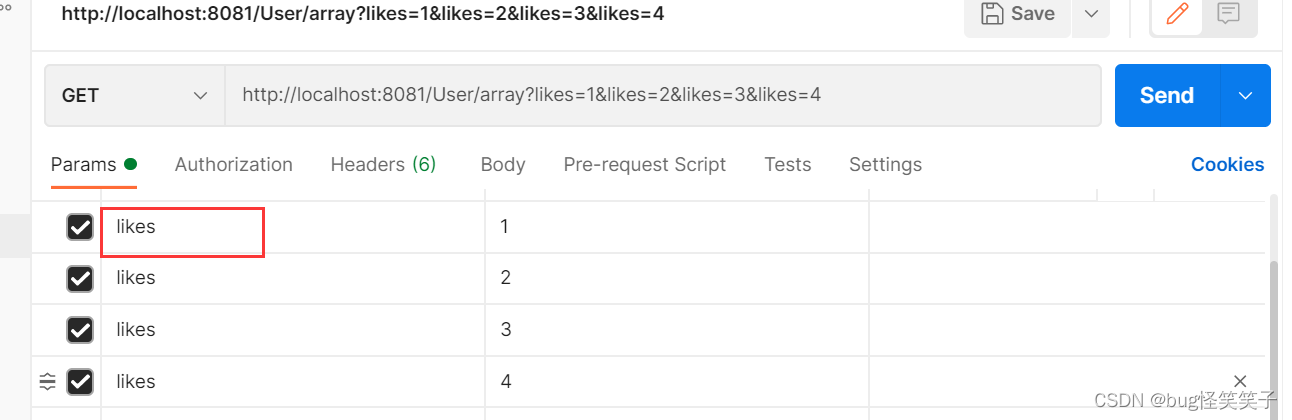Open the Pre-request Script tab

(645, 164)
